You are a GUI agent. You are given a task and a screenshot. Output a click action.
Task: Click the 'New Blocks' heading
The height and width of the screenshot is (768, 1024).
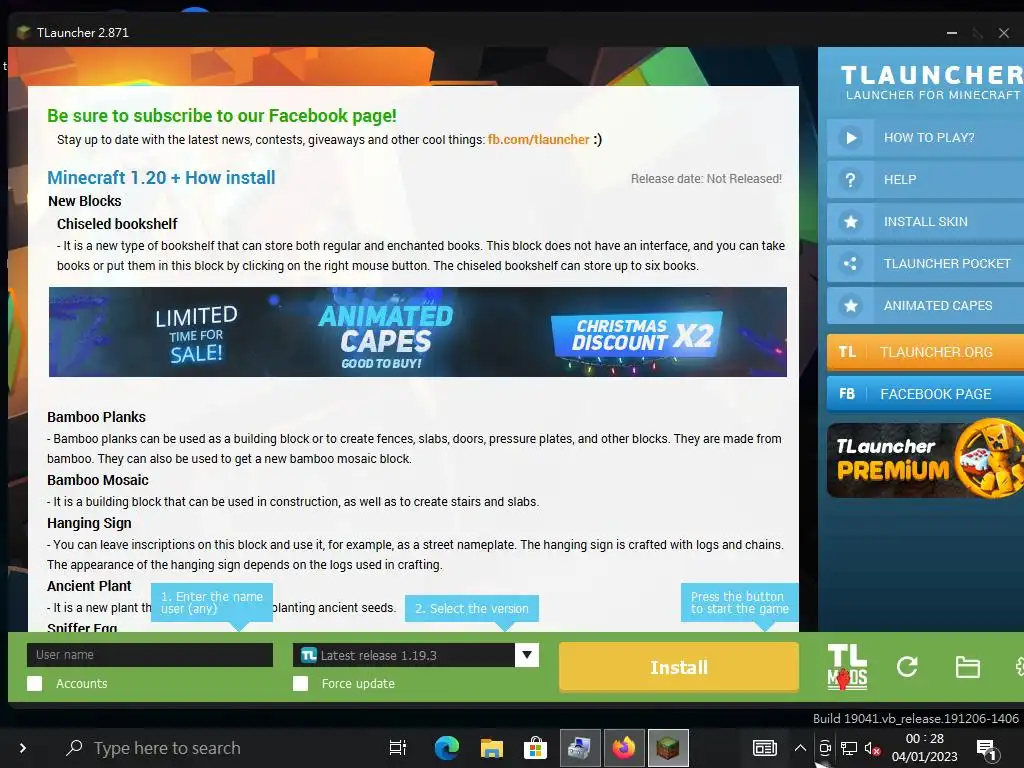(x=84, y=201)
